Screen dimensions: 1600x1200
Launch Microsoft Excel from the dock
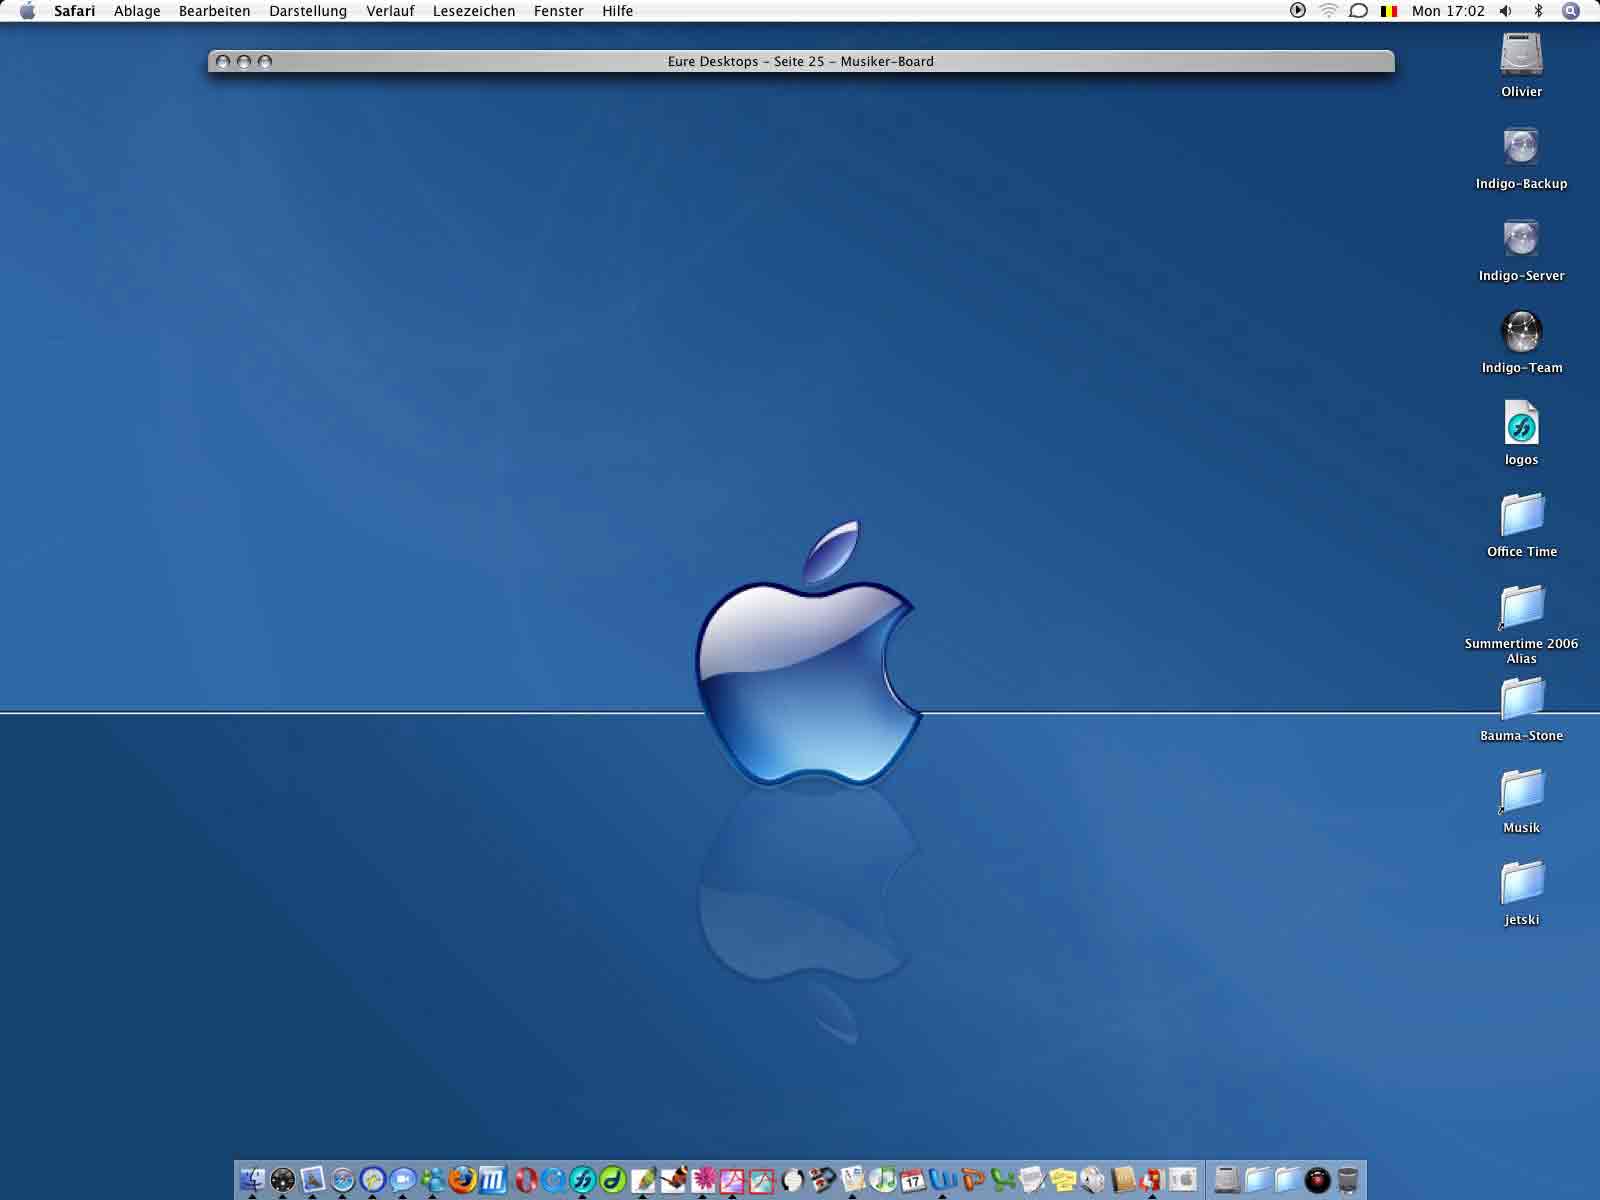(1003, 1180)
